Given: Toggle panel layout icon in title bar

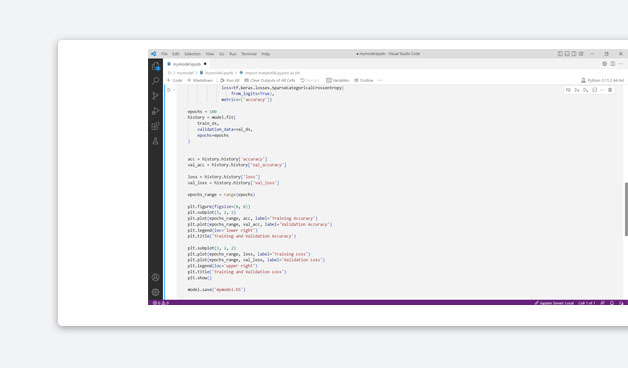Looking at the screenshot, I should pyautogui.click(x=567, y=54).
